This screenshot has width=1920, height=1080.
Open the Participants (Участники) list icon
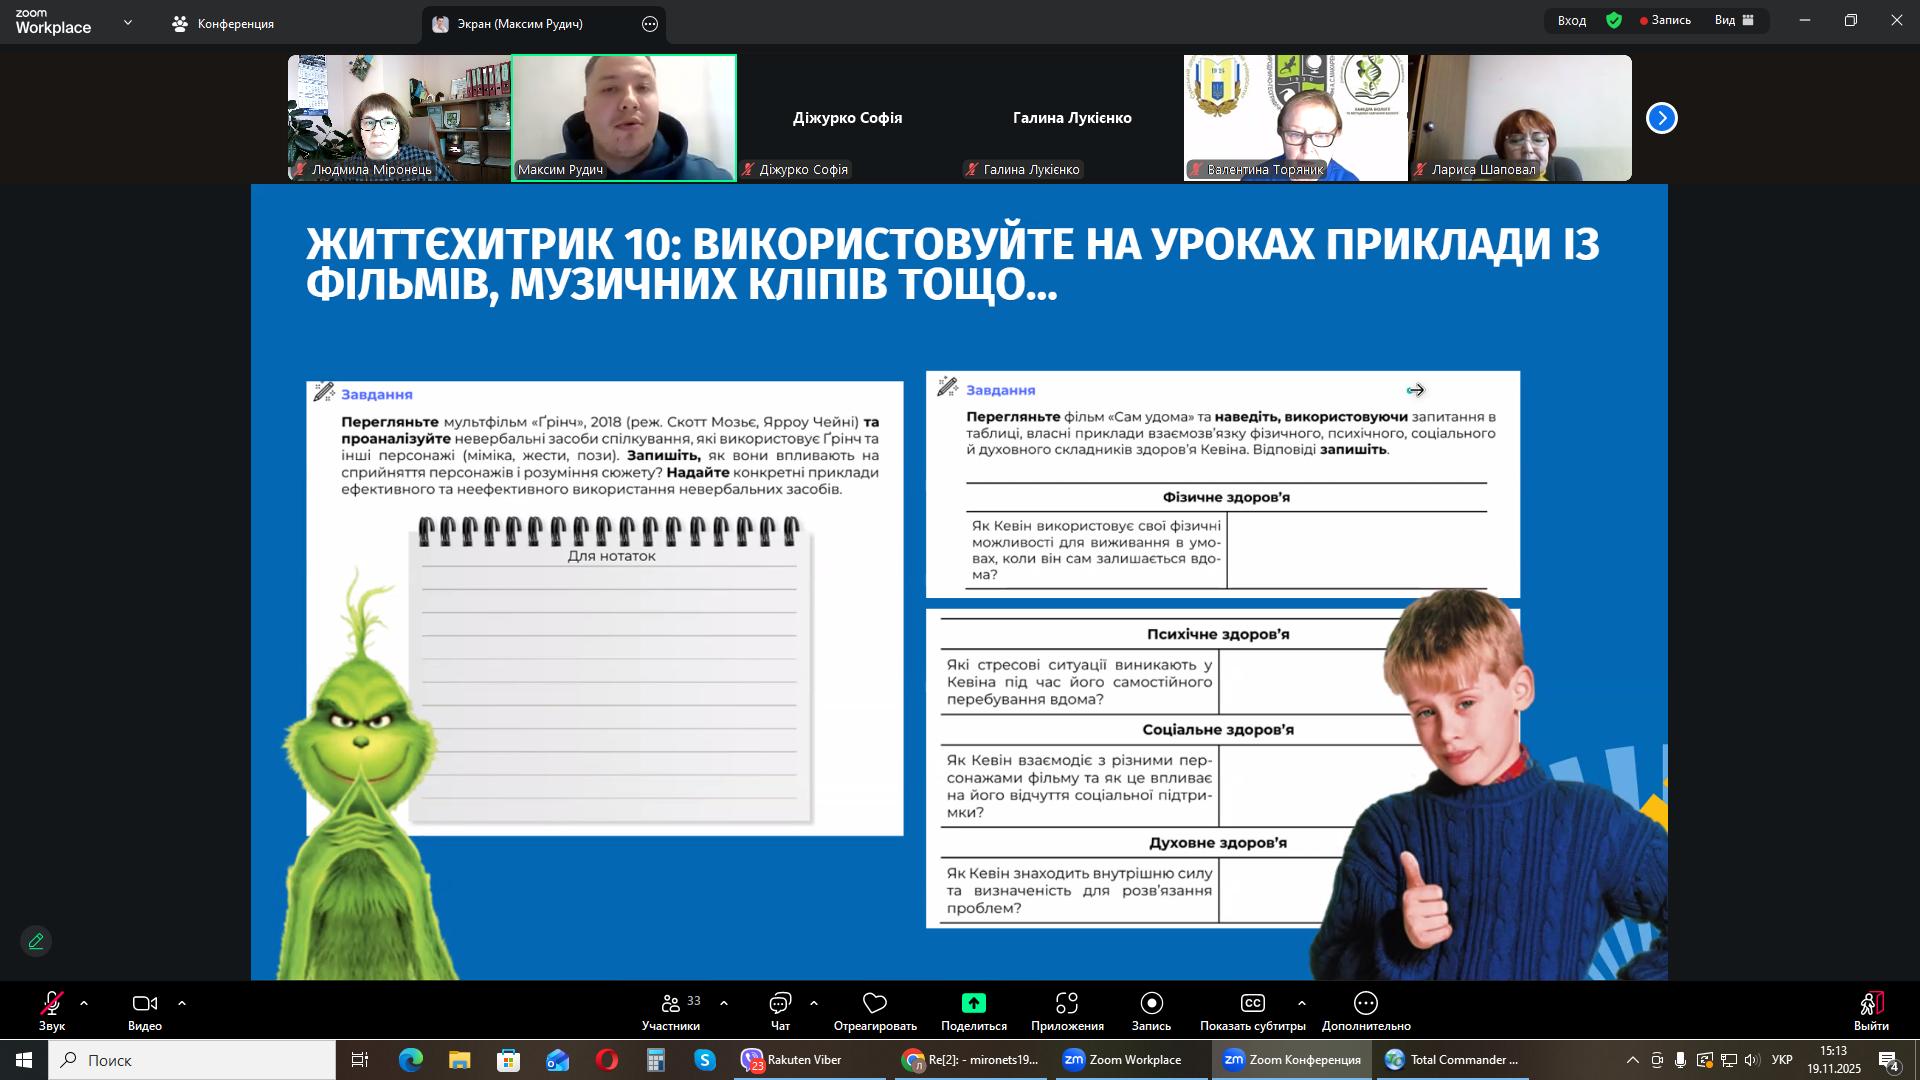[x=671, y=1003]
